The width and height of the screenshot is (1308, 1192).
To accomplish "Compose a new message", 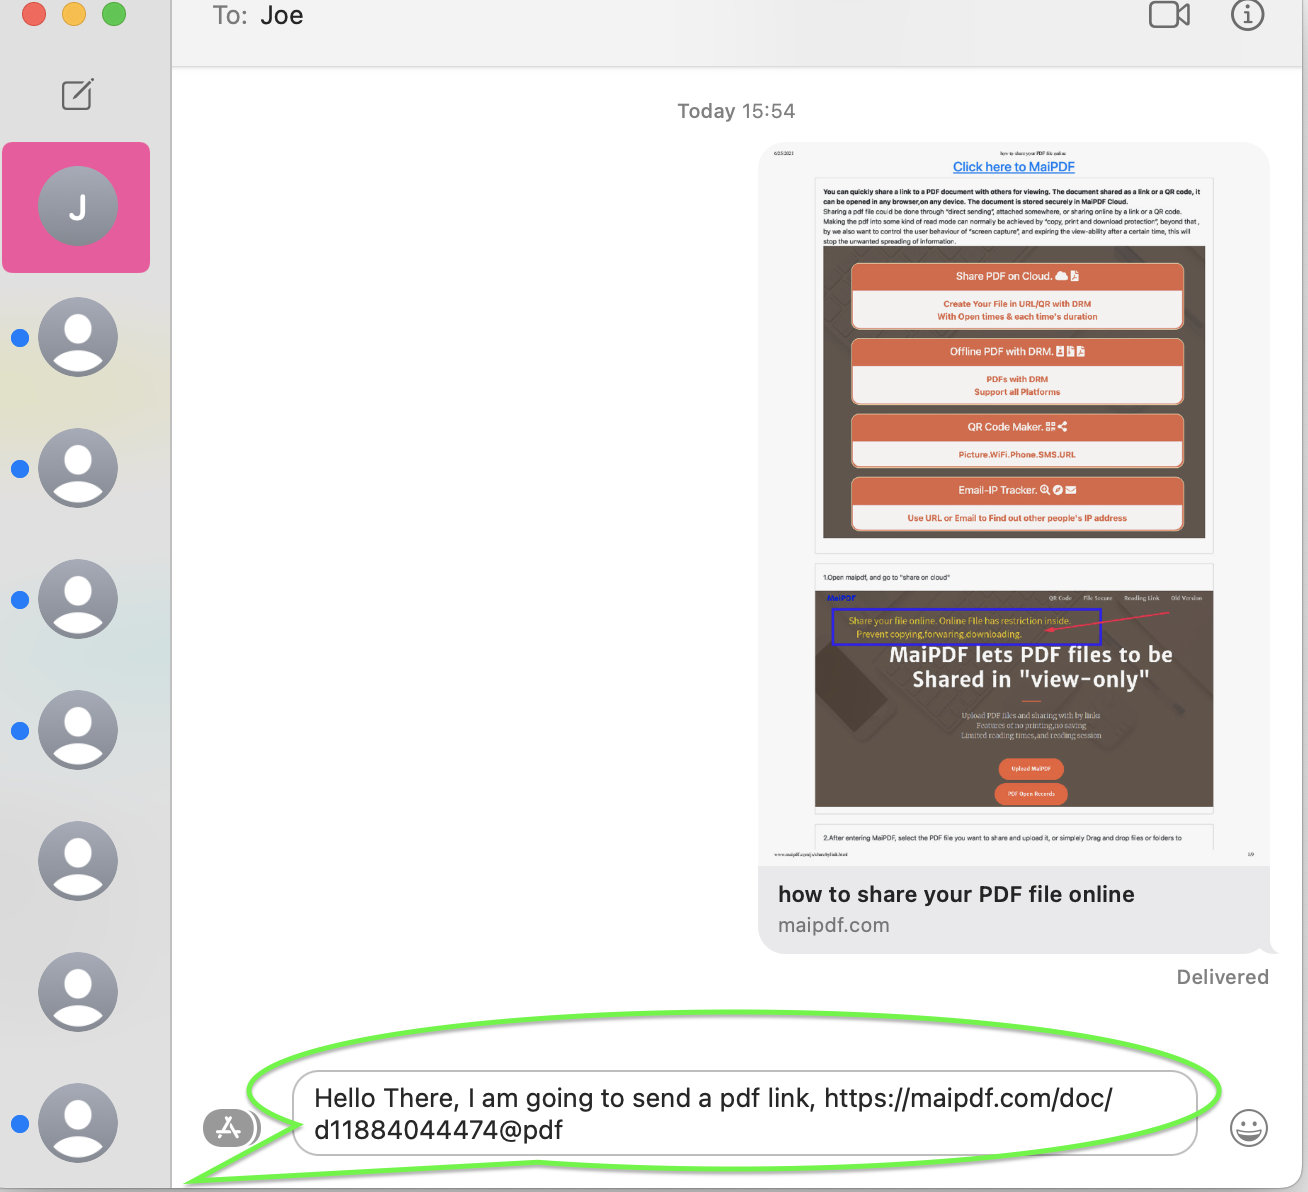I will (77, 94).
